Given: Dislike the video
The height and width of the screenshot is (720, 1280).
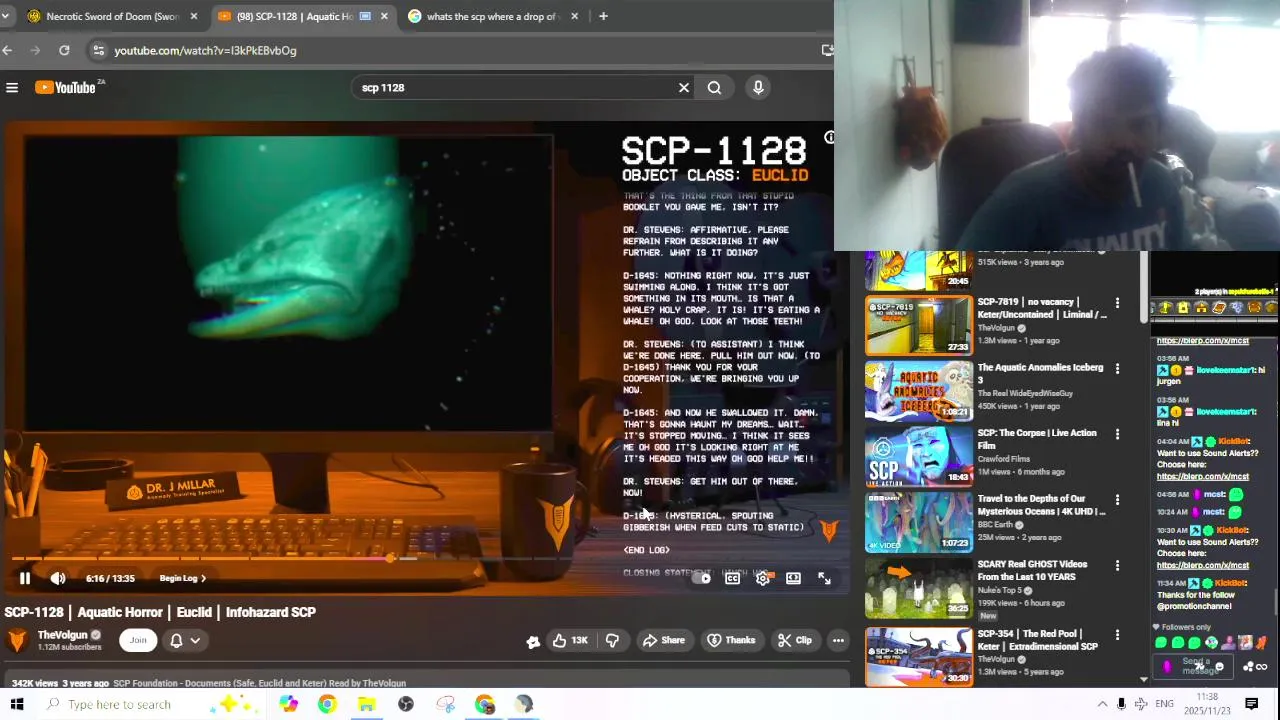Looking at the screenshot, I should [x=612, y=640].
